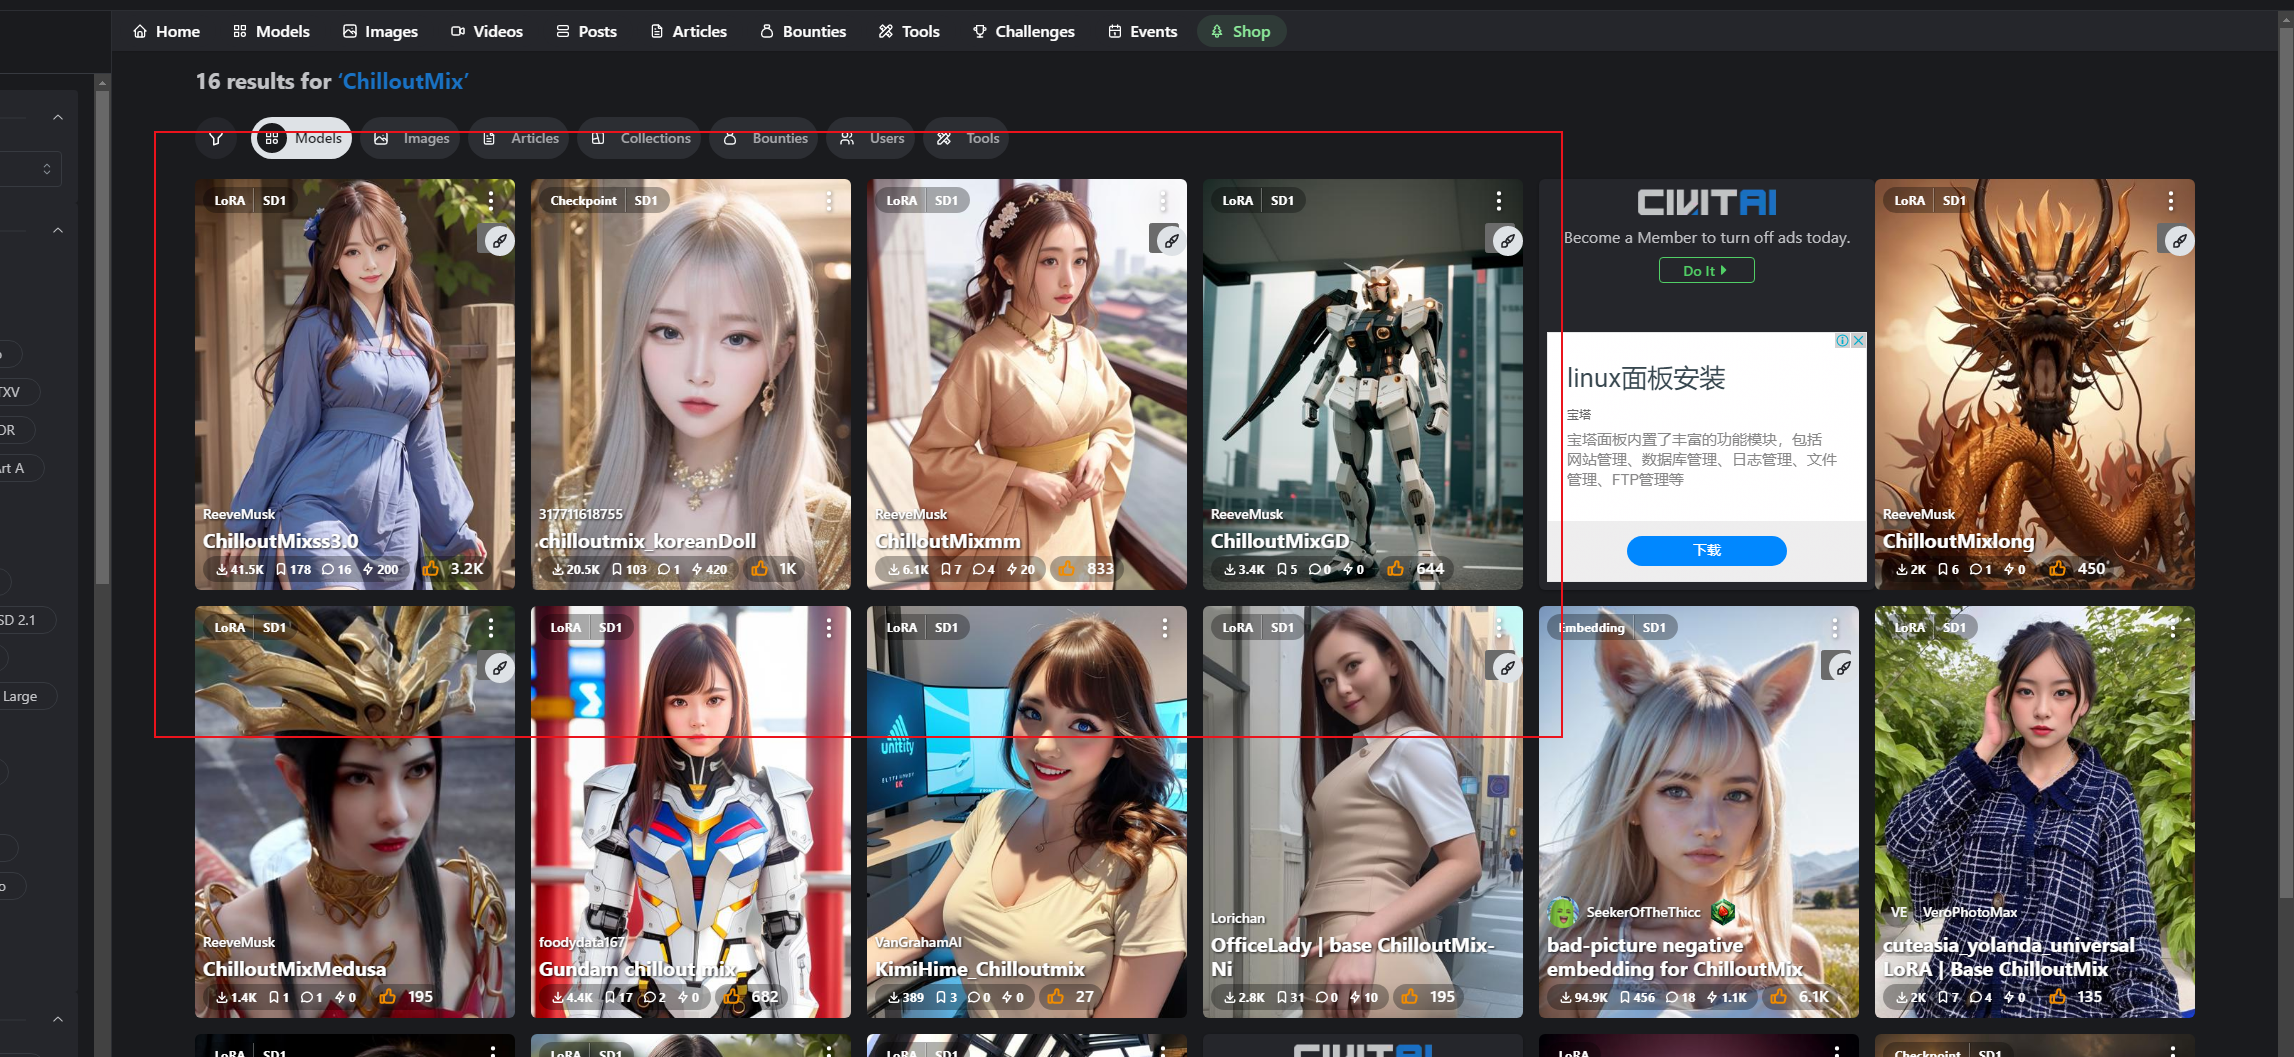Screen dimensions: 2294x1057
Task: Click thumbs-up 195 on ChilloutMixMedusa
Action: (406, 996)
